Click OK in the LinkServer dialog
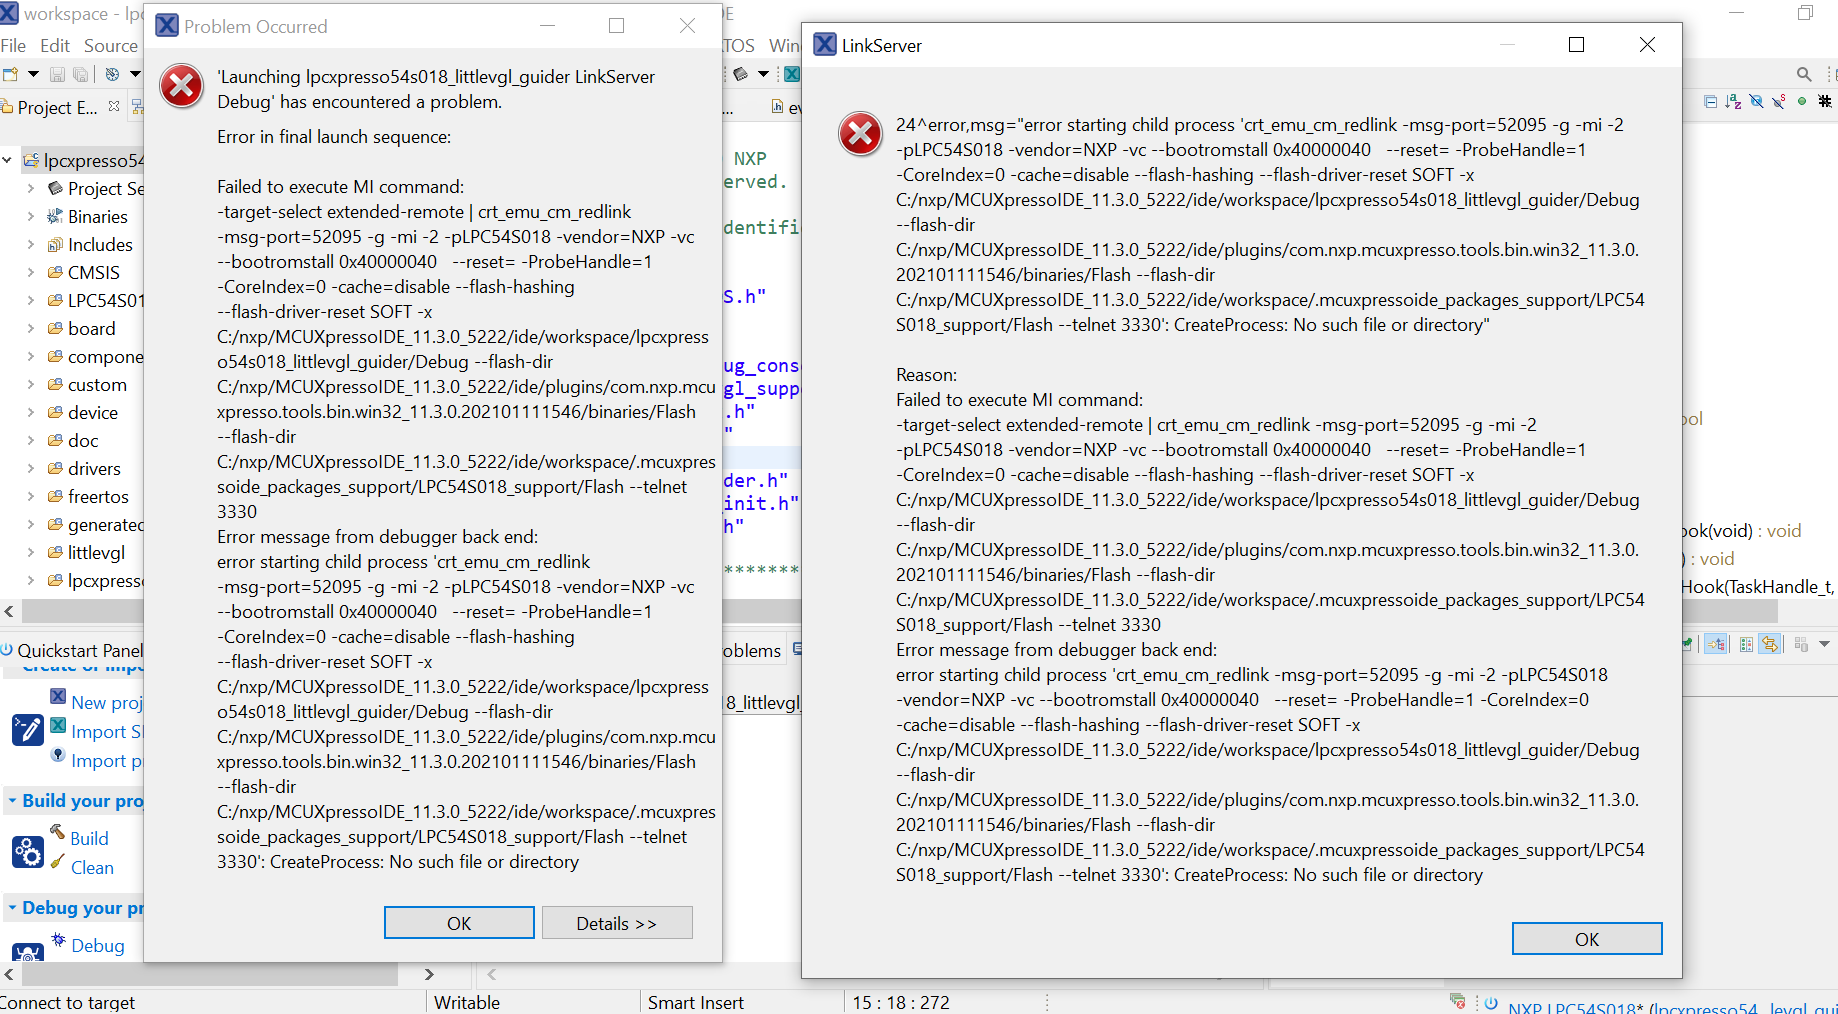1838x1014 pixels. (1586, 938)
